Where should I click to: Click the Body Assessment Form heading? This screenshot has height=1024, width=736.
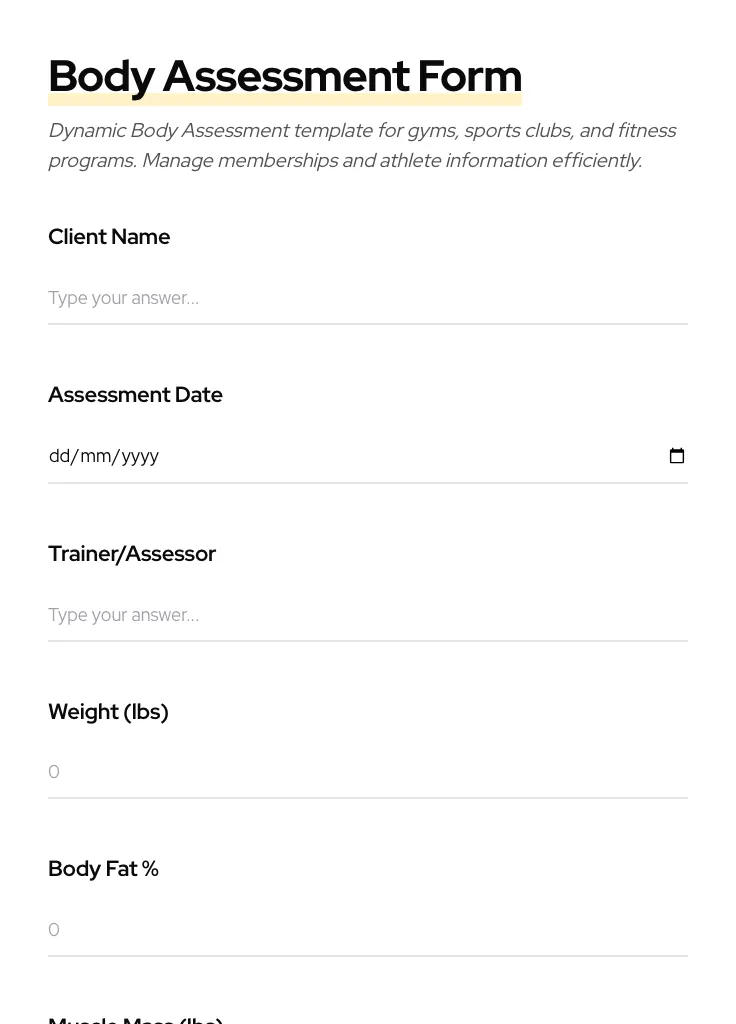click(x=285, y=75)
